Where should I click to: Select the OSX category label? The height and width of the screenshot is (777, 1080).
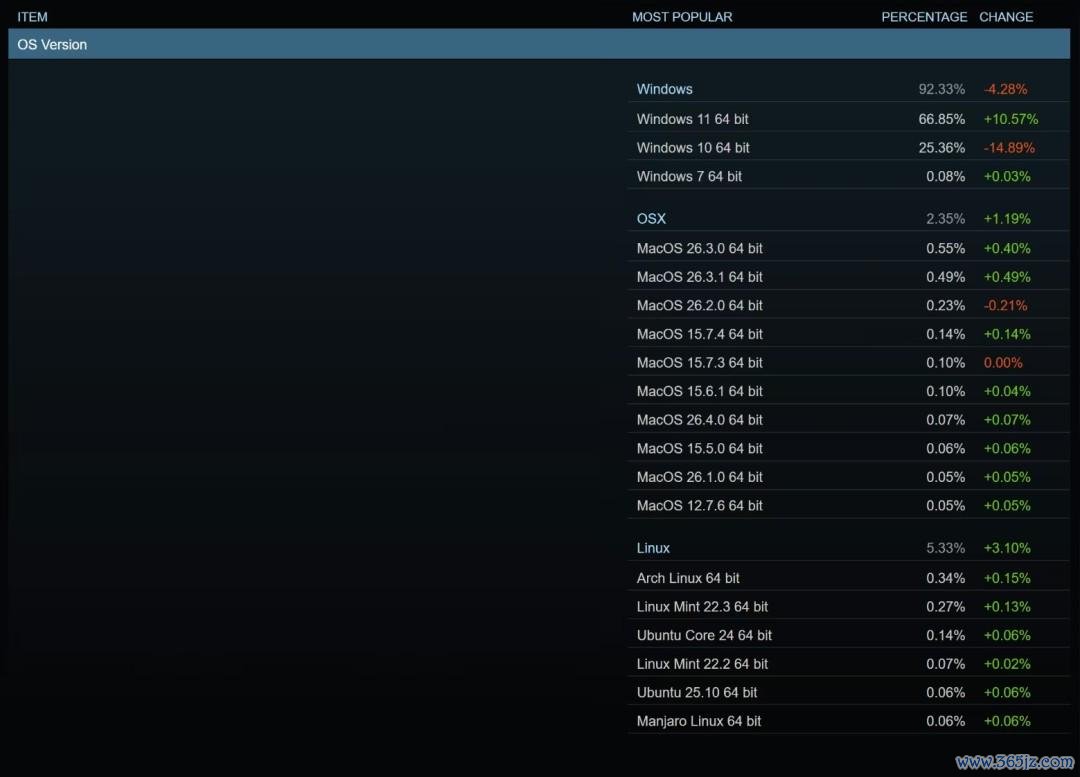pos(651,218)
